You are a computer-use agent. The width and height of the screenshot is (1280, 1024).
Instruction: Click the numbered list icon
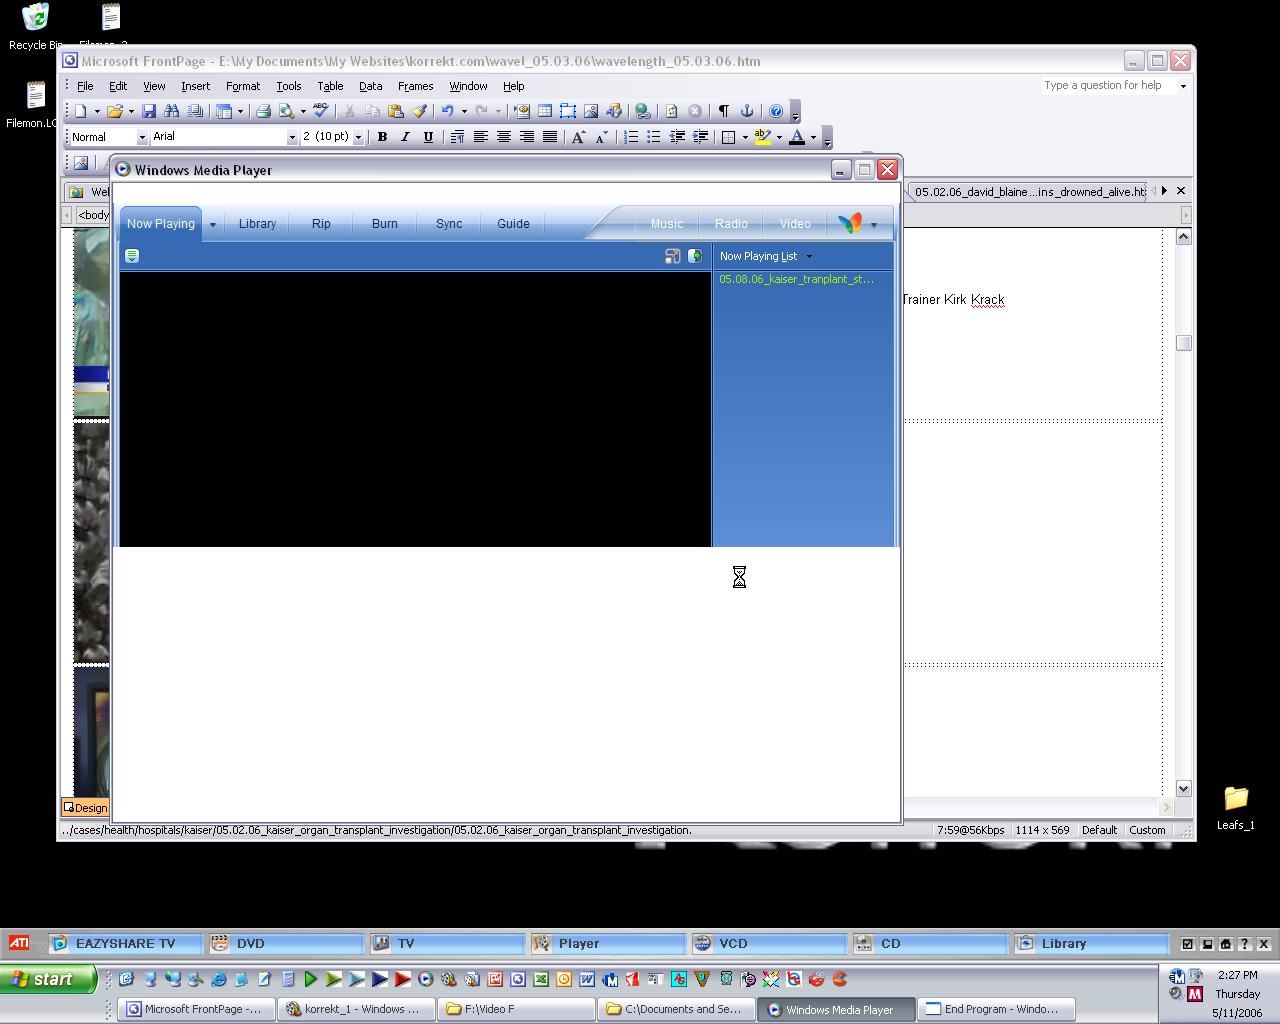(x=631, y=137)
